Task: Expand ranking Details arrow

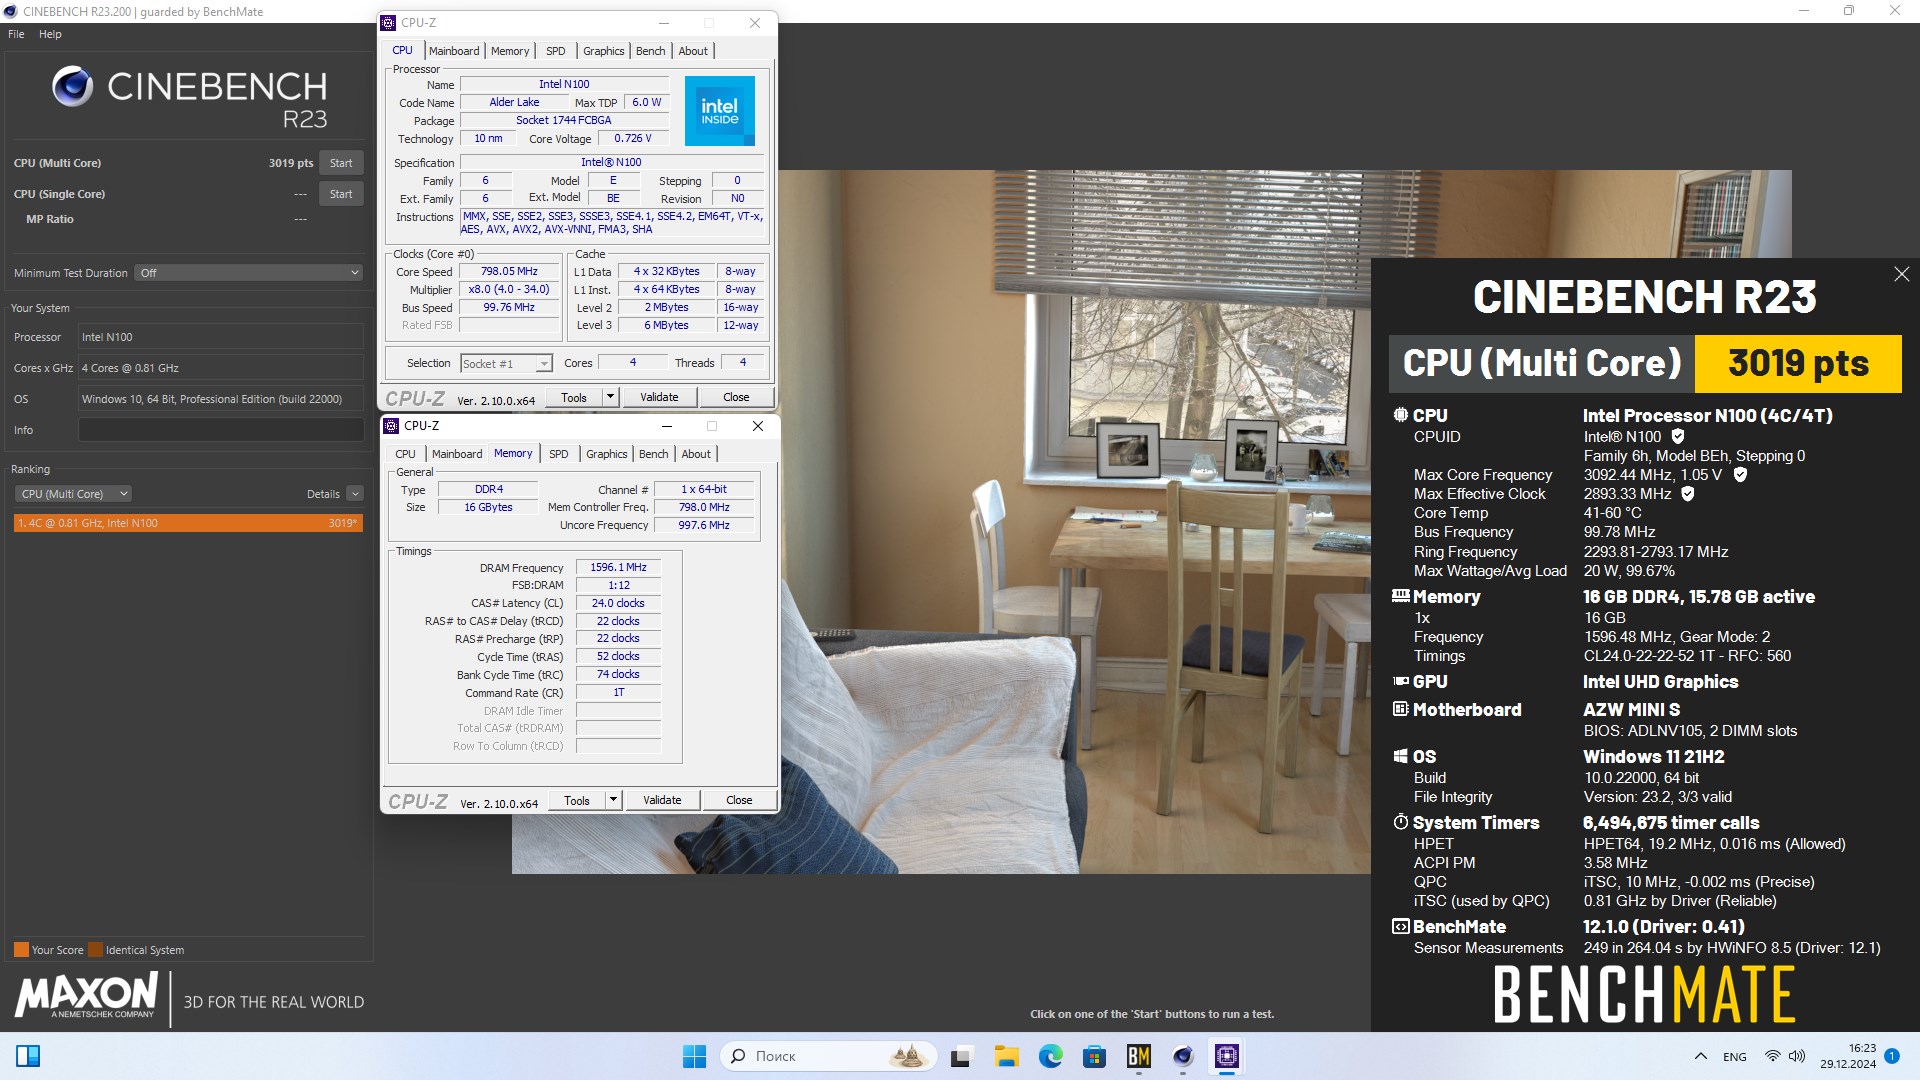Action: pyautogui.click(x=354, y=494)
